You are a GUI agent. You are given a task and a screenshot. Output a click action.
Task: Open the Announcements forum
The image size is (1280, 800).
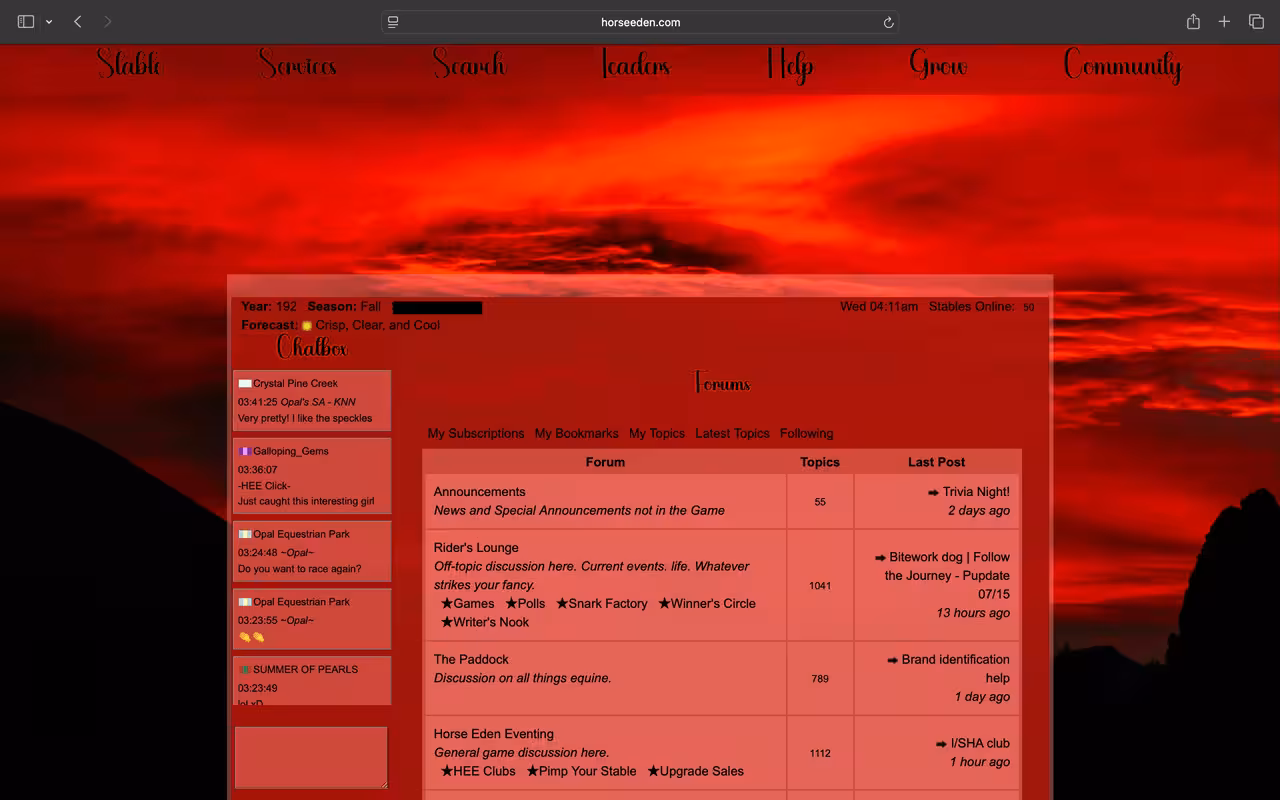[x=479, y=492]
